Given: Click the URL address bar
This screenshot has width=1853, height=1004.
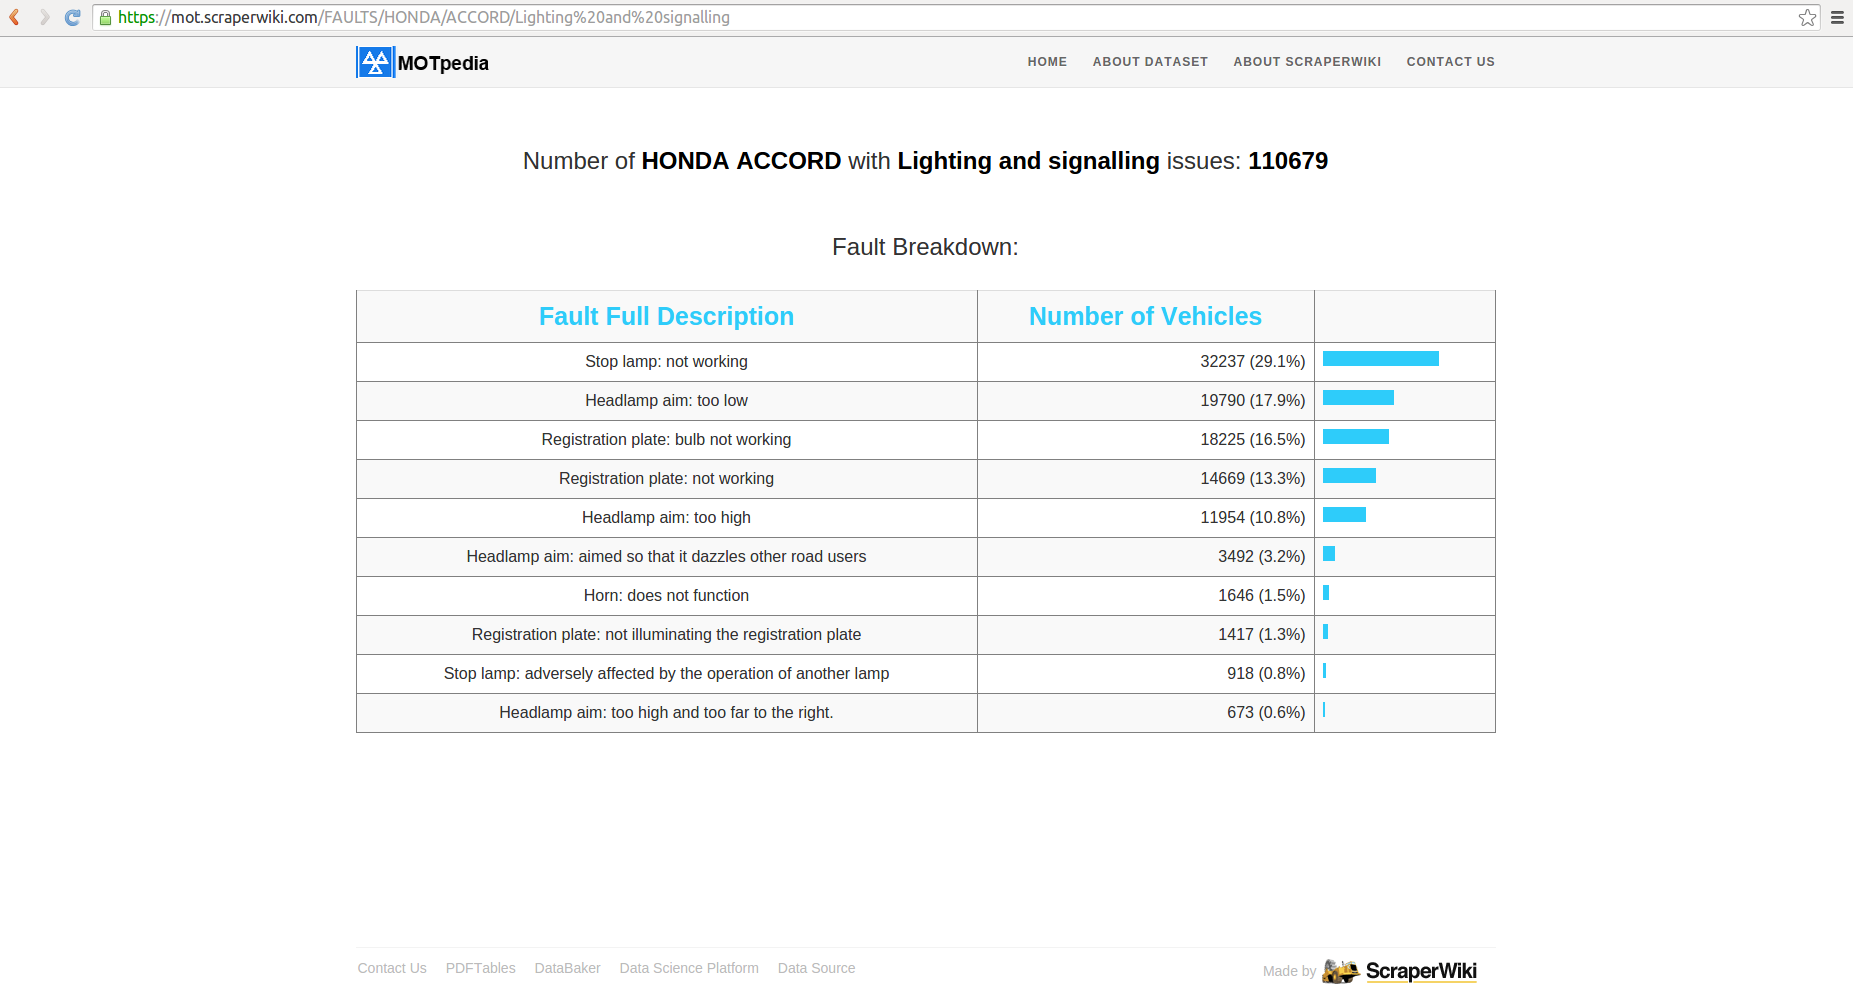Looking at the screenshot, I should click(x=955, y=17).
